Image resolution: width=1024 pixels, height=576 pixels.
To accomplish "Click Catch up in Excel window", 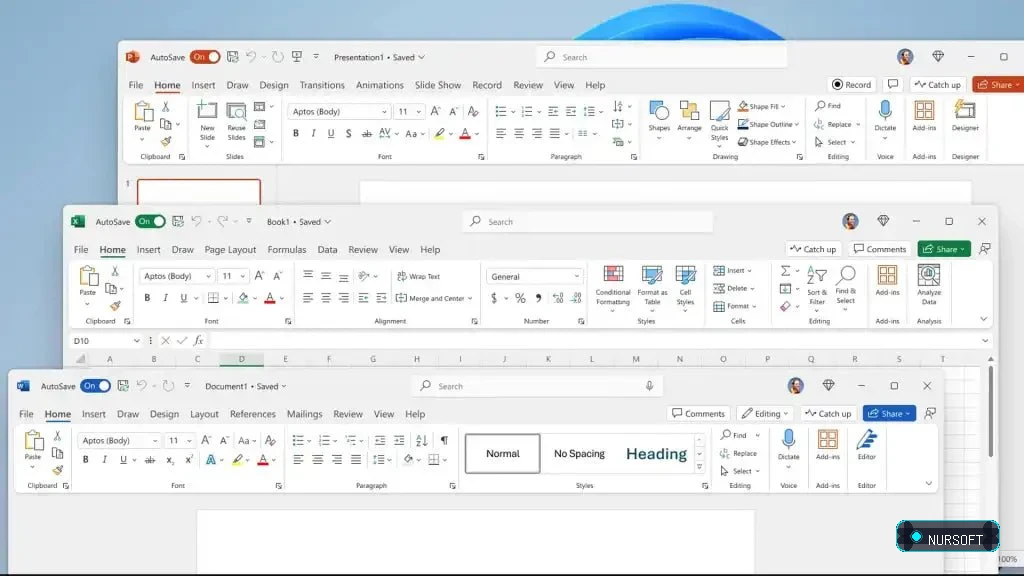I will pyautogui.click(x=813, y=249).
